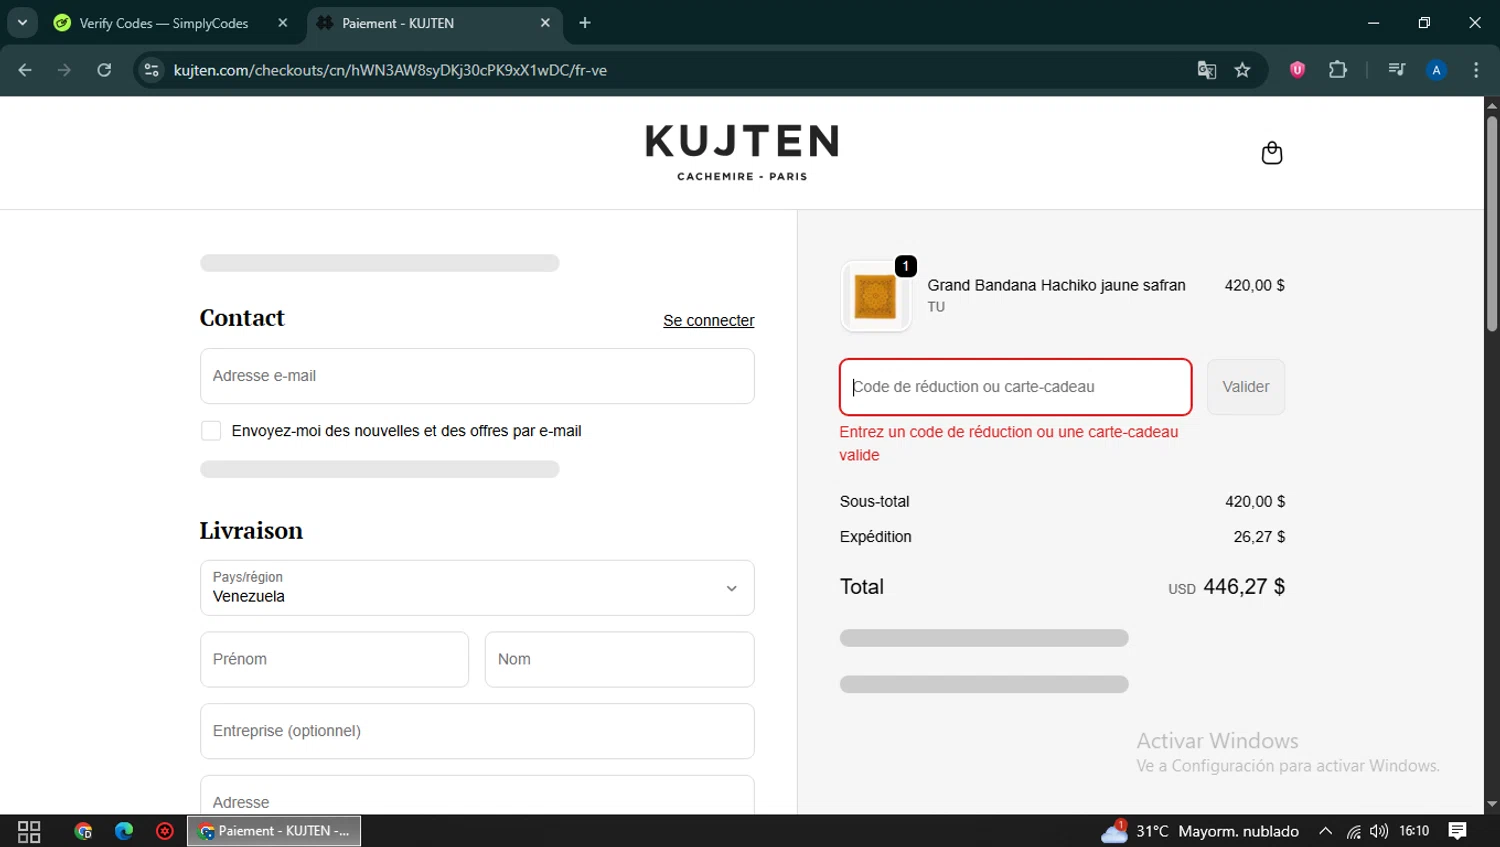Click the Grand Bandana Hachiko product name
Screen dimensions: 1500x847
pyautogui.click(x=1056, y=285)
